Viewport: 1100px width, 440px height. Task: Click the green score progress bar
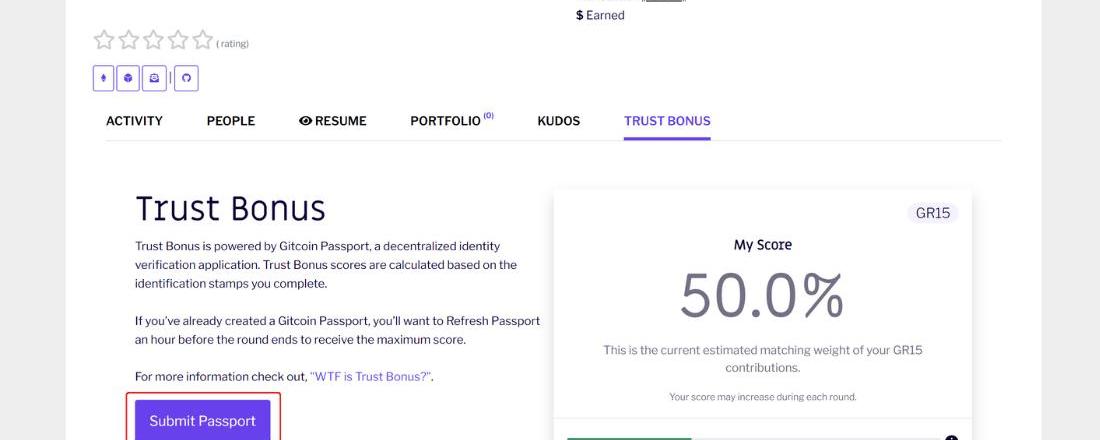click(x=629, y=439)
